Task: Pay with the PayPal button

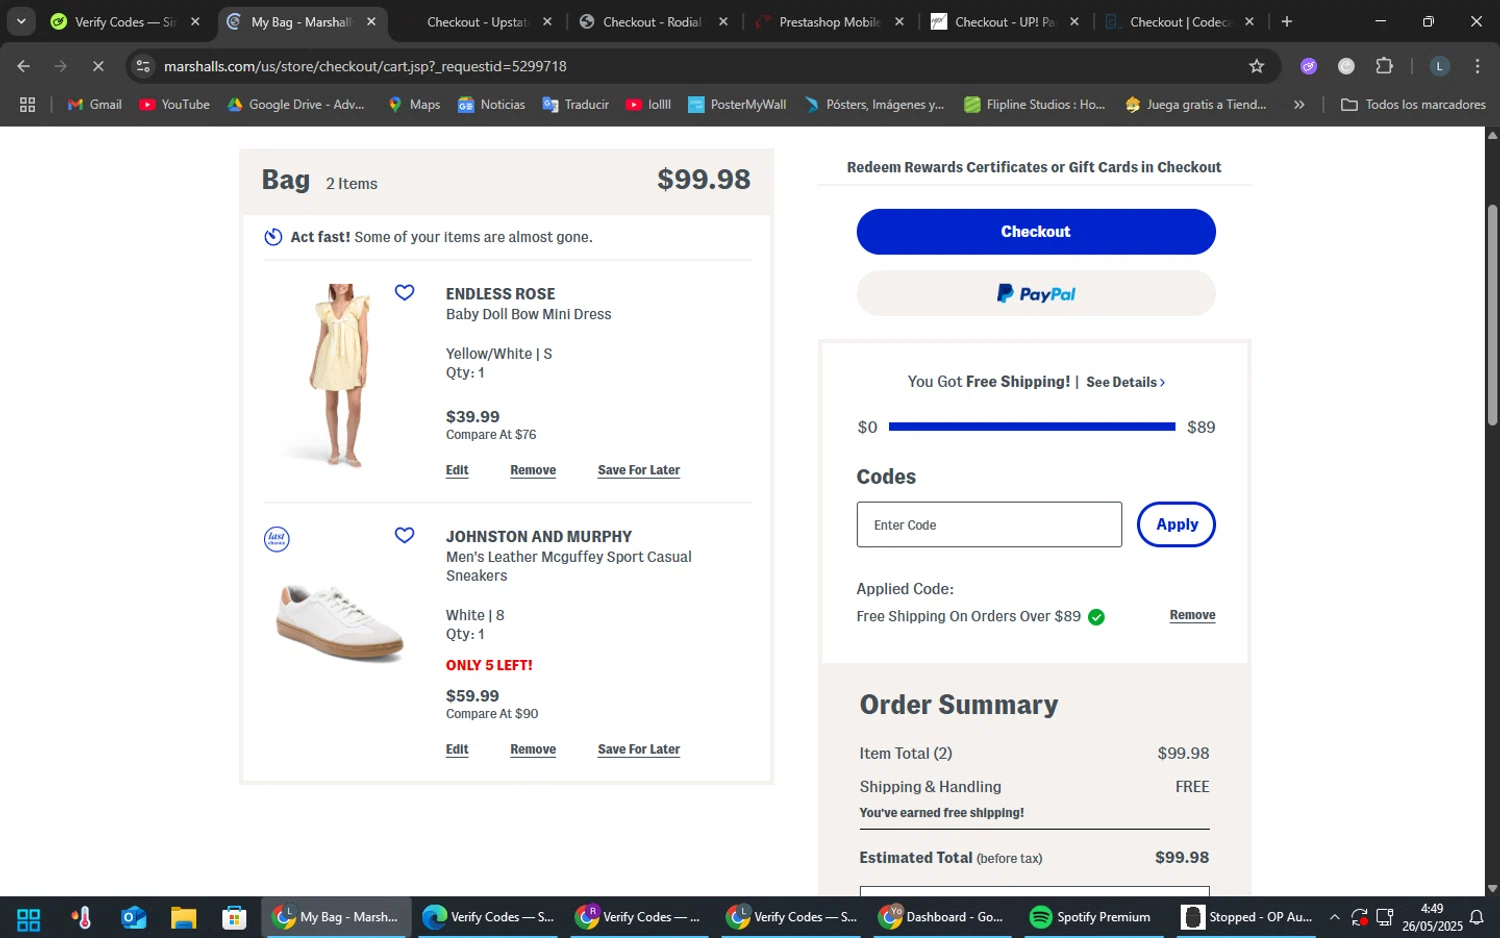Action: tap(1036, 294)
